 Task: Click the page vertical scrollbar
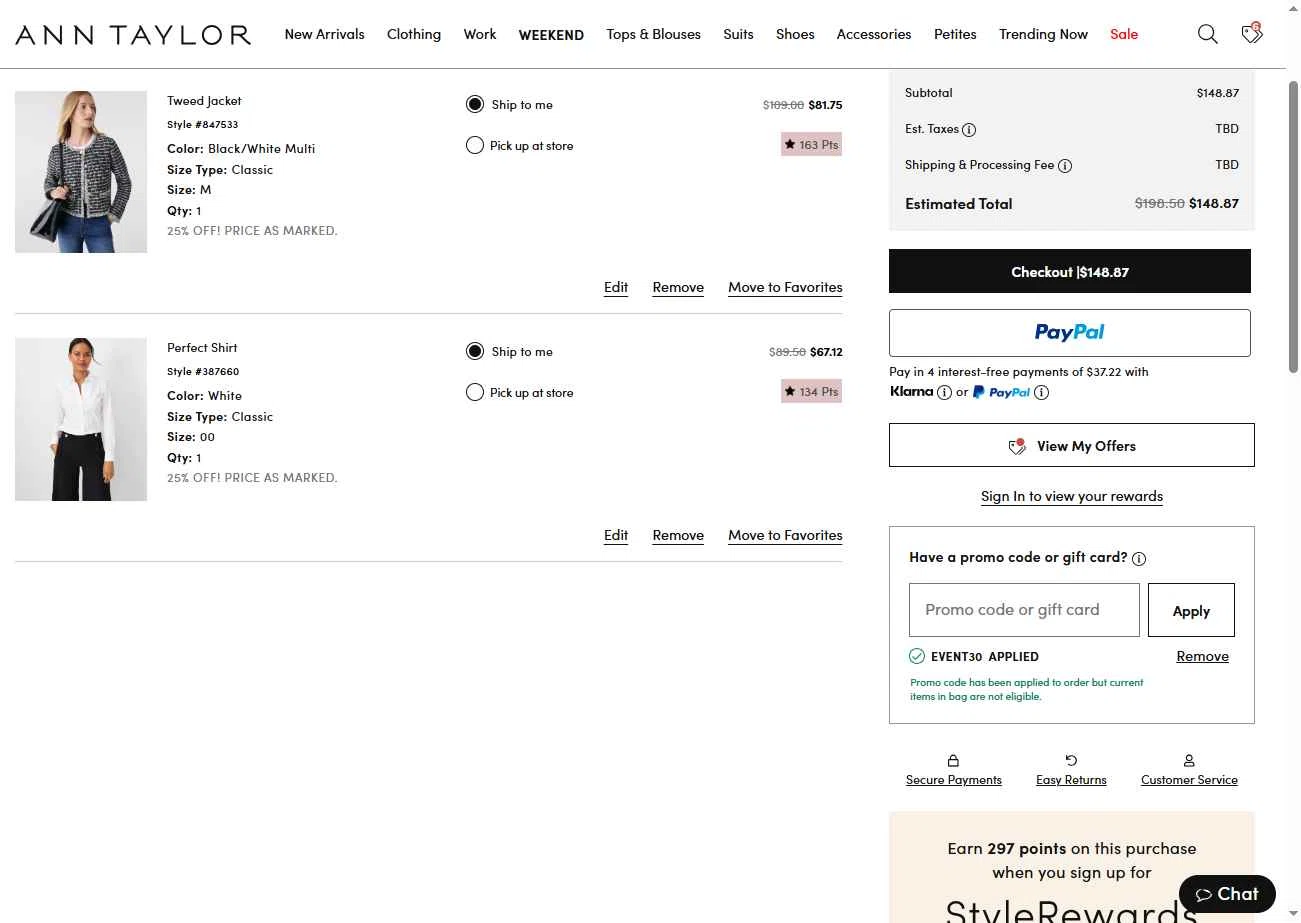pyautogui.click(x=1293, y=230)
